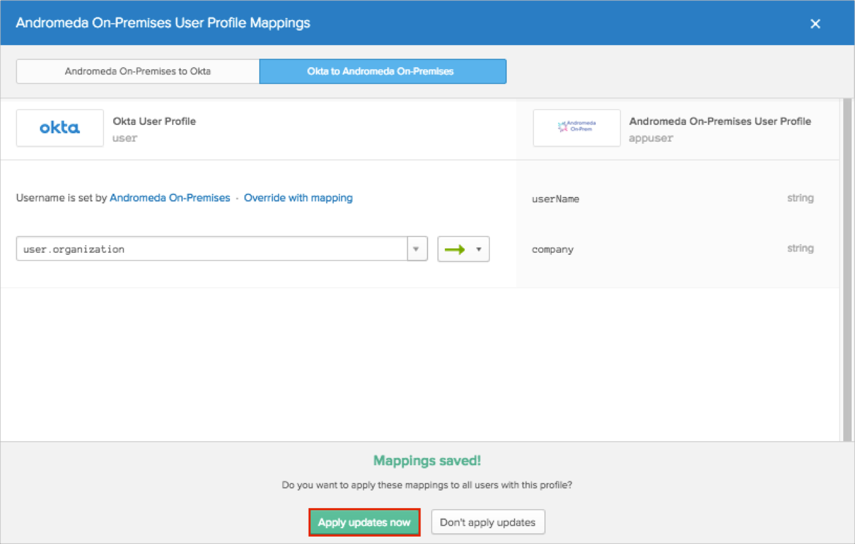Click the Andromeda On-Premises User Profile heading
855x544 pixels.
click(720, 121)
